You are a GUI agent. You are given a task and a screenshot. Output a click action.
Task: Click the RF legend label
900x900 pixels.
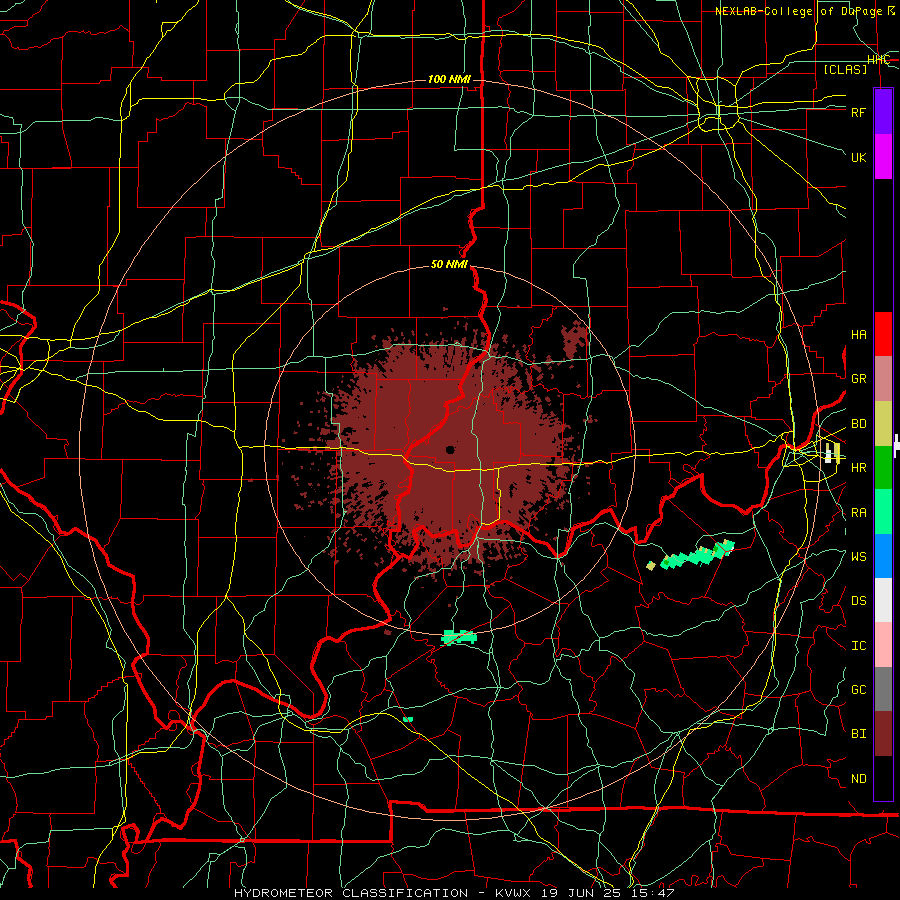pyautogui.click(x=859, y=112)
